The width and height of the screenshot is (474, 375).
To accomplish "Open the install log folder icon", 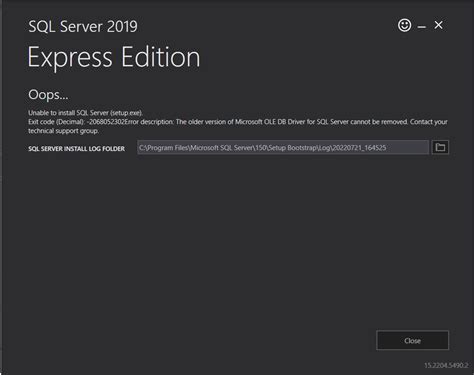I will [440, 147].
